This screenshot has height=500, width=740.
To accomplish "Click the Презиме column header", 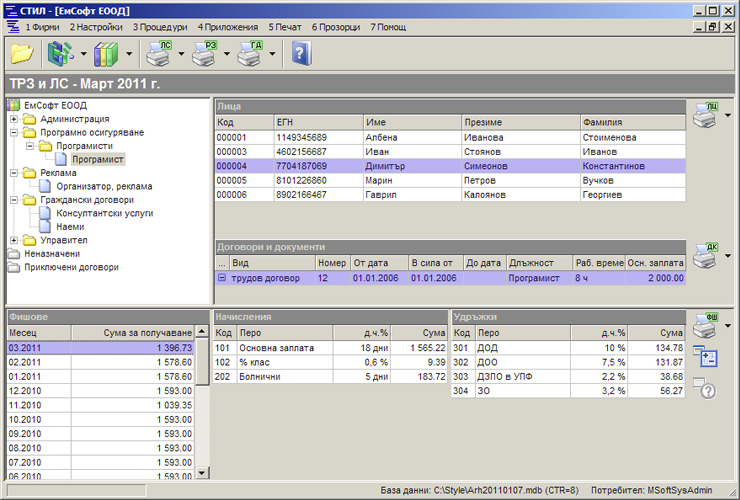I will point(521,122).
